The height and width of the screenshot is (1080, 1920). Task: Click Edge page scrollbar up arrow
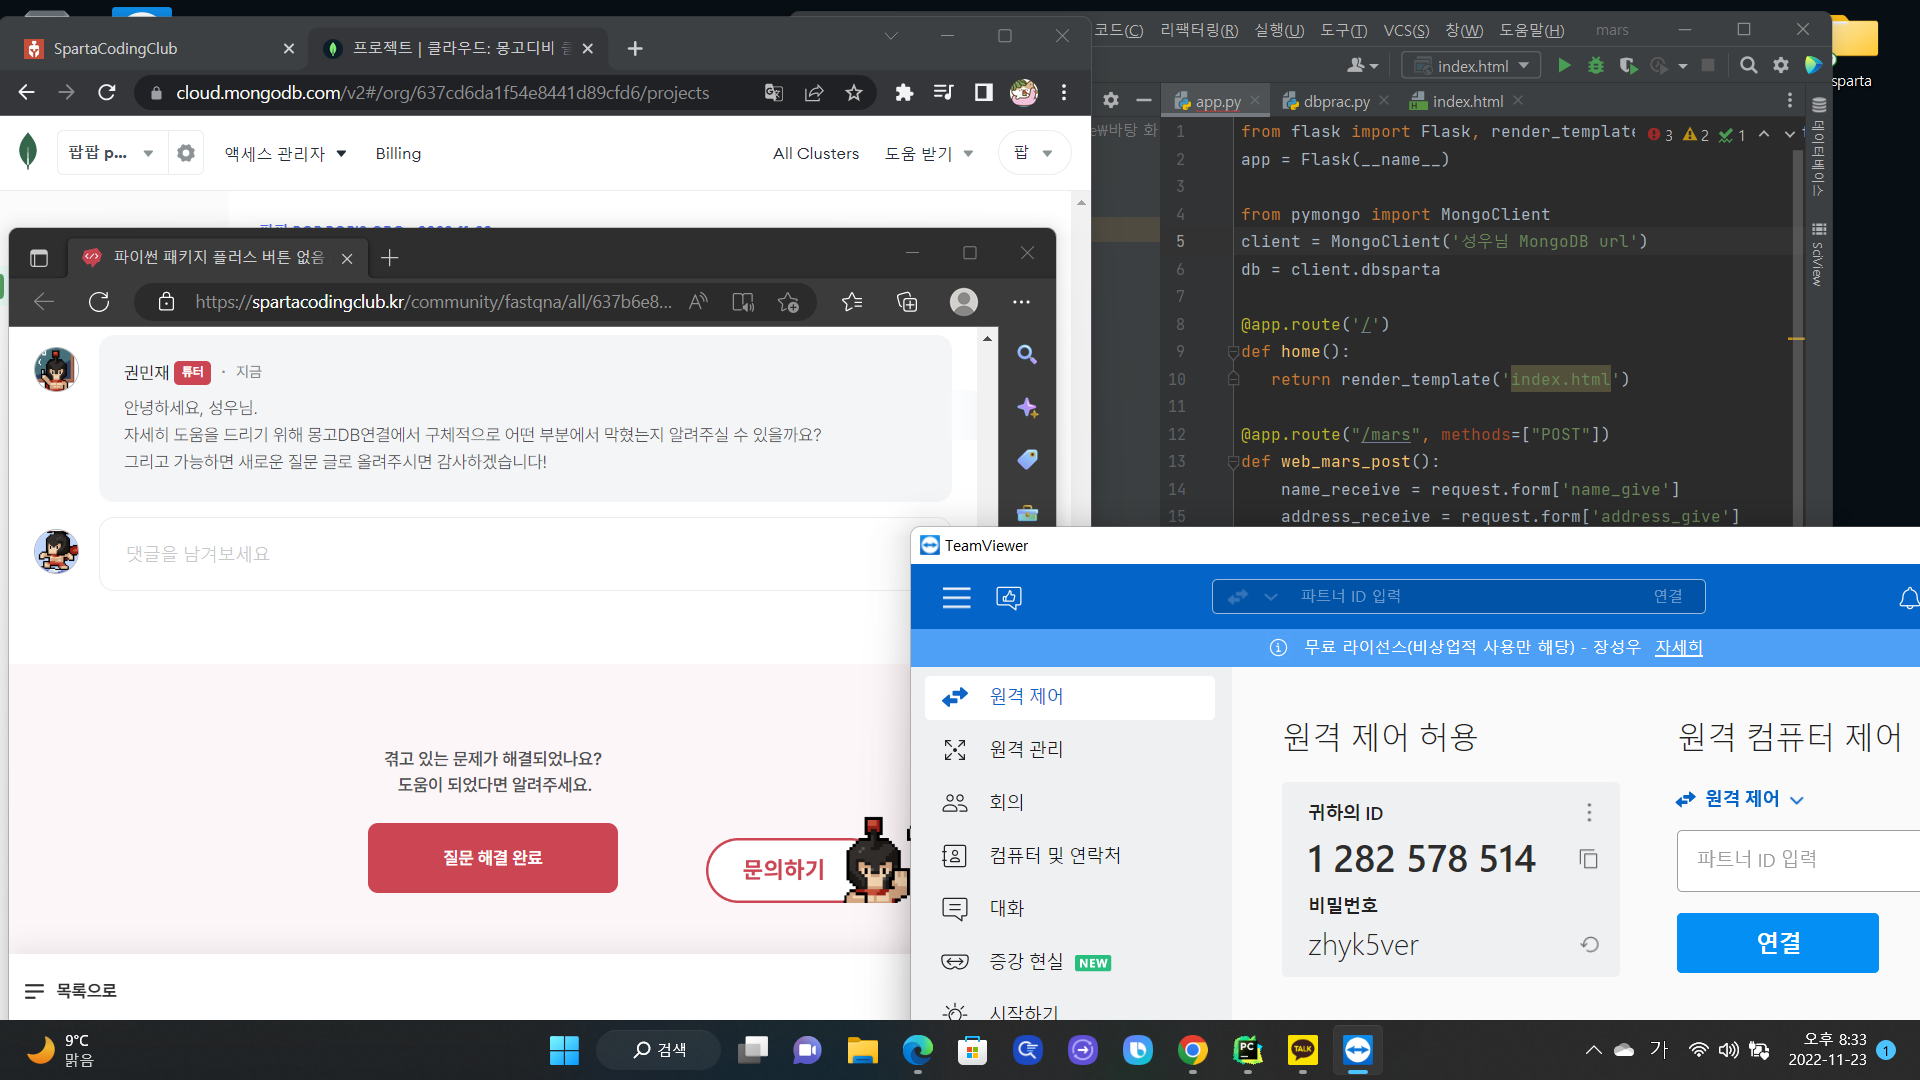988,339
